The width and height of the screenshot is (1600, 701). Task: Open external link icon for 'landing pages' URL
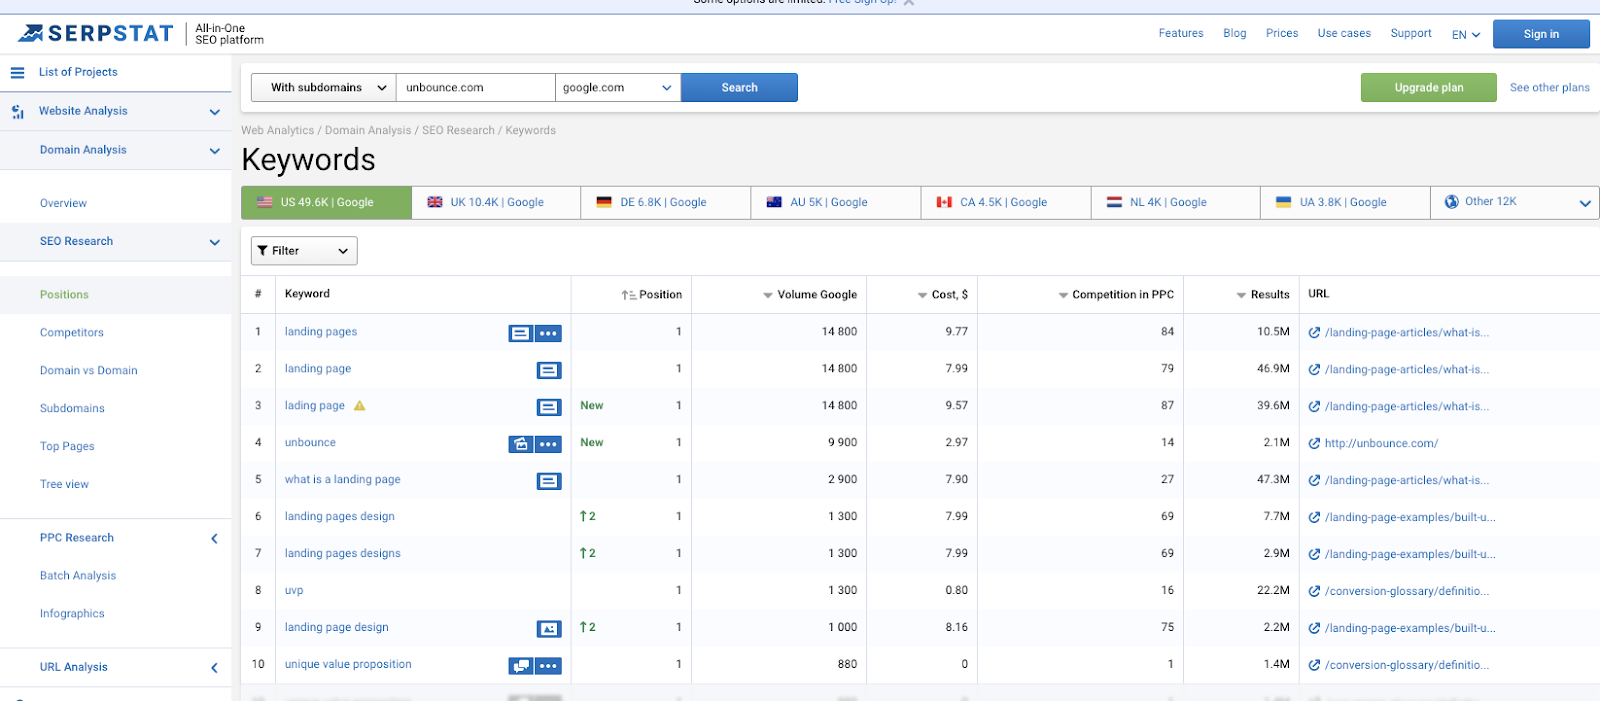coord(1315,333)
